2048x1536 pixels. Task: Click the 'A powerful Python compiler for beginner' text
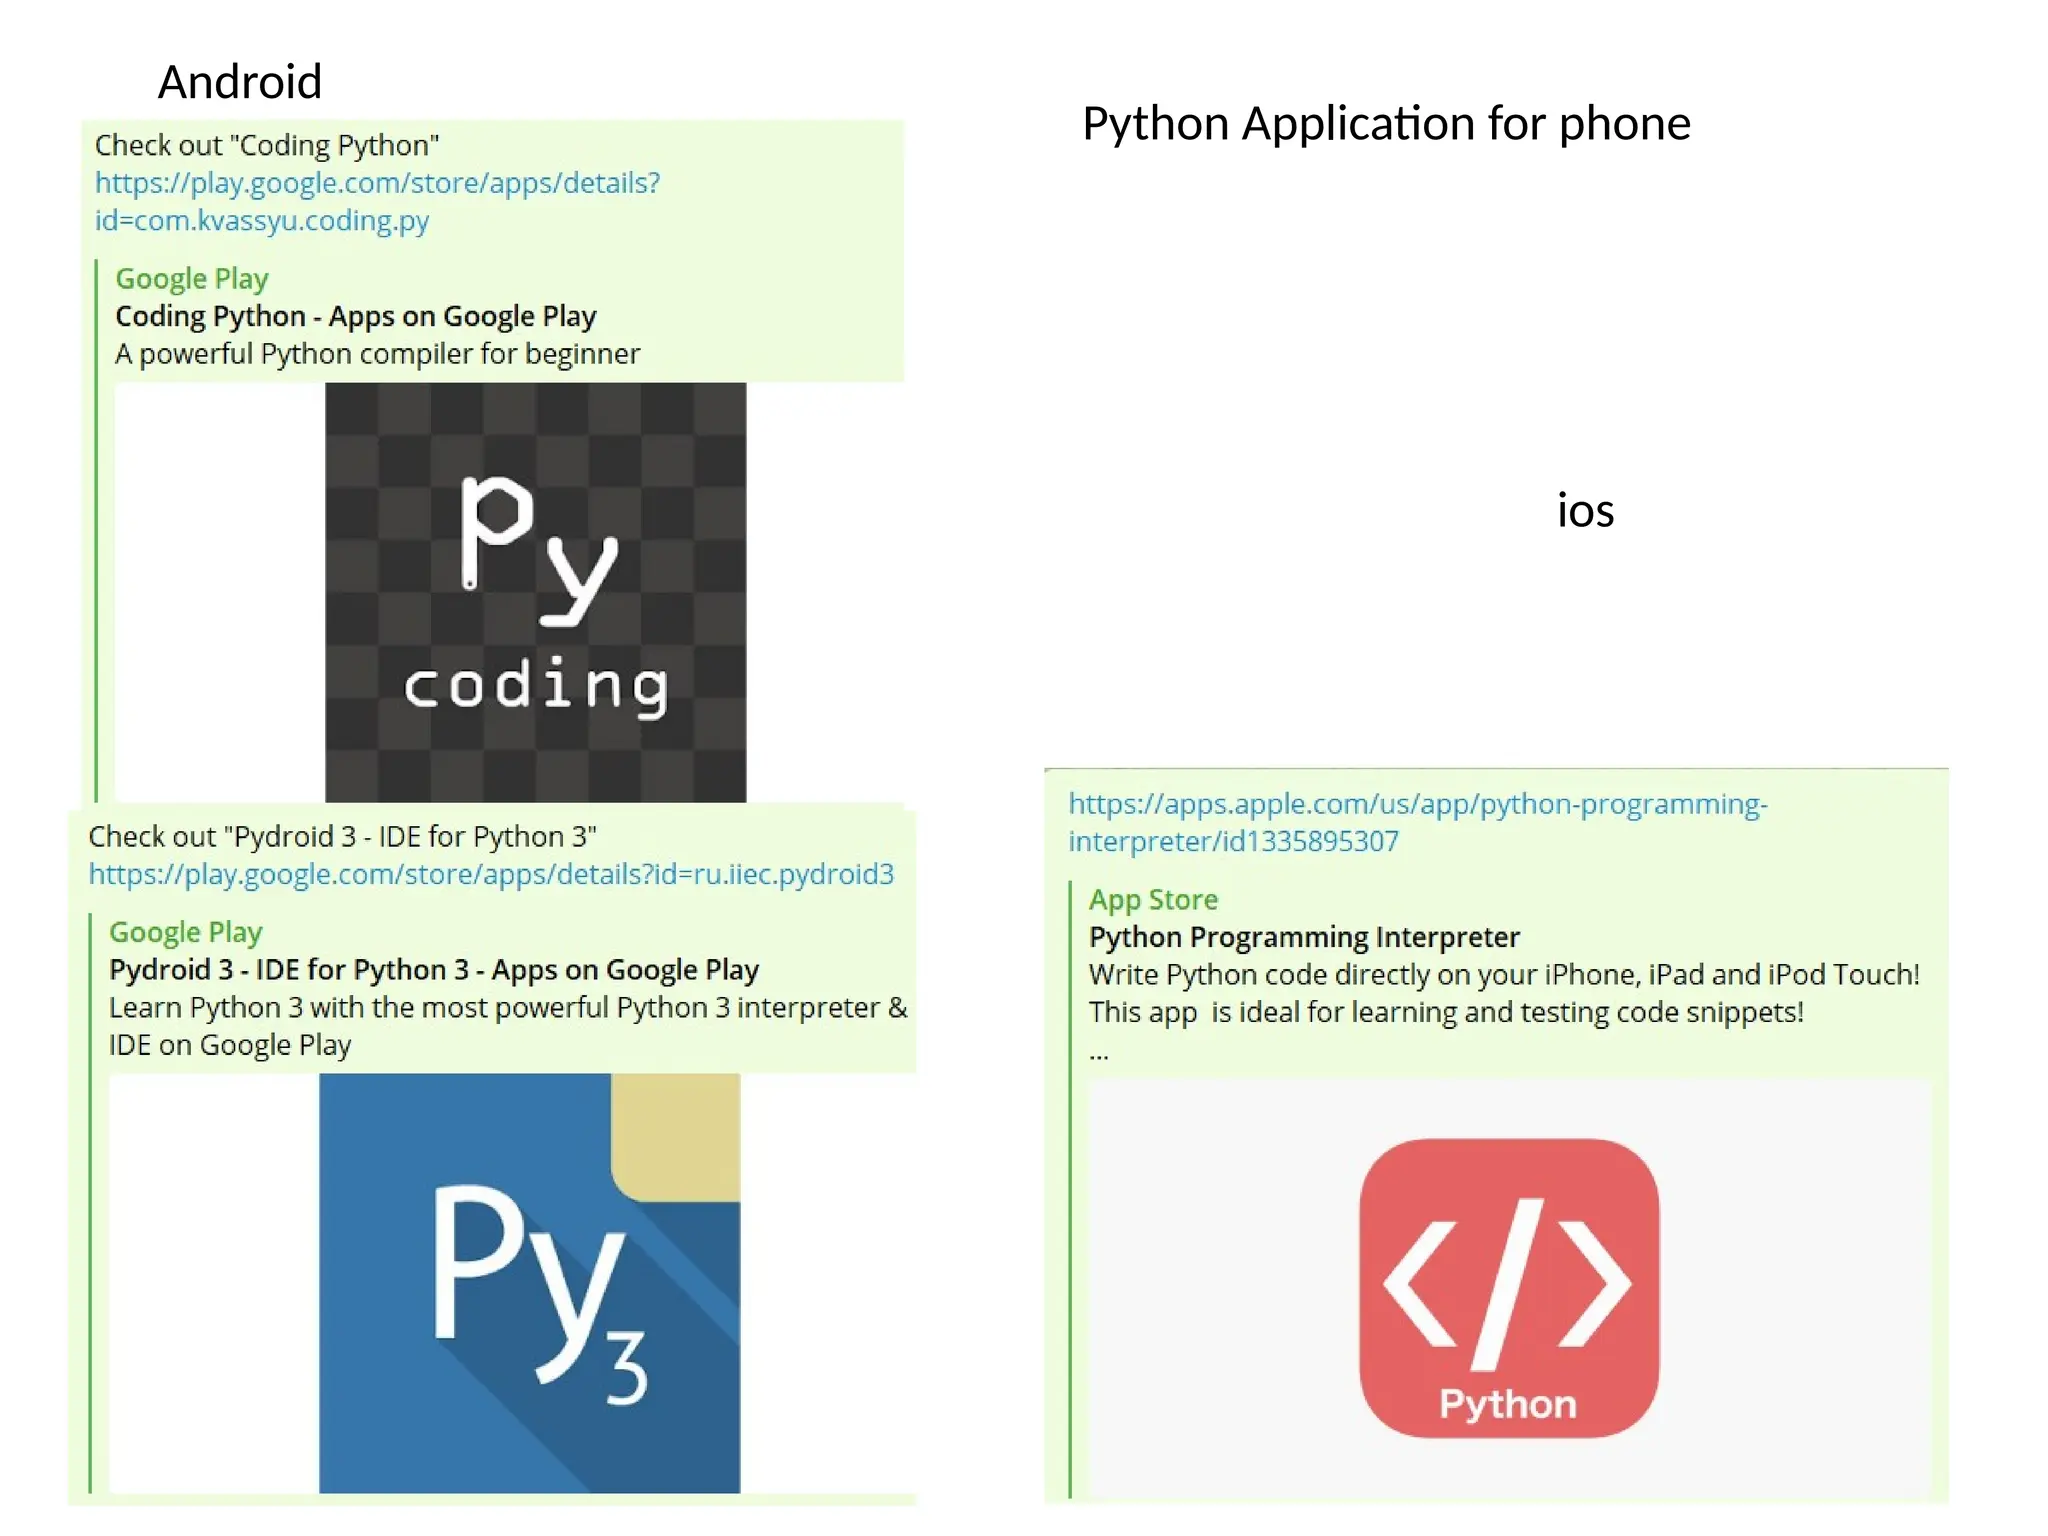tap(377, 354)
